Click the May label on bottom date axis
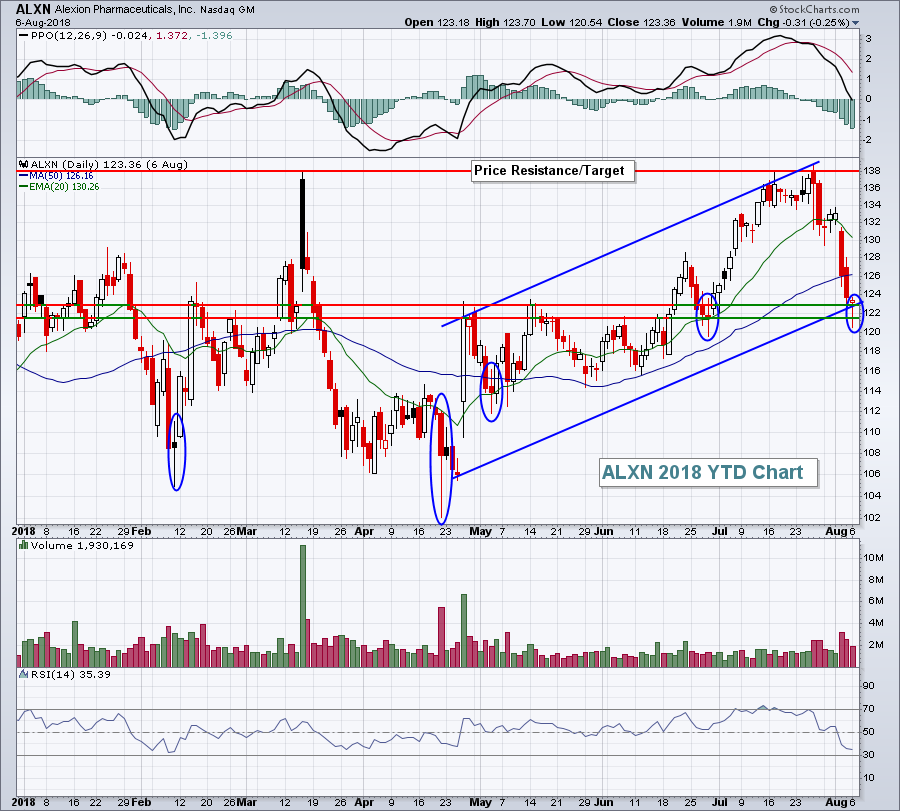This screenshot has width=900, height=811. coord(480,802)
